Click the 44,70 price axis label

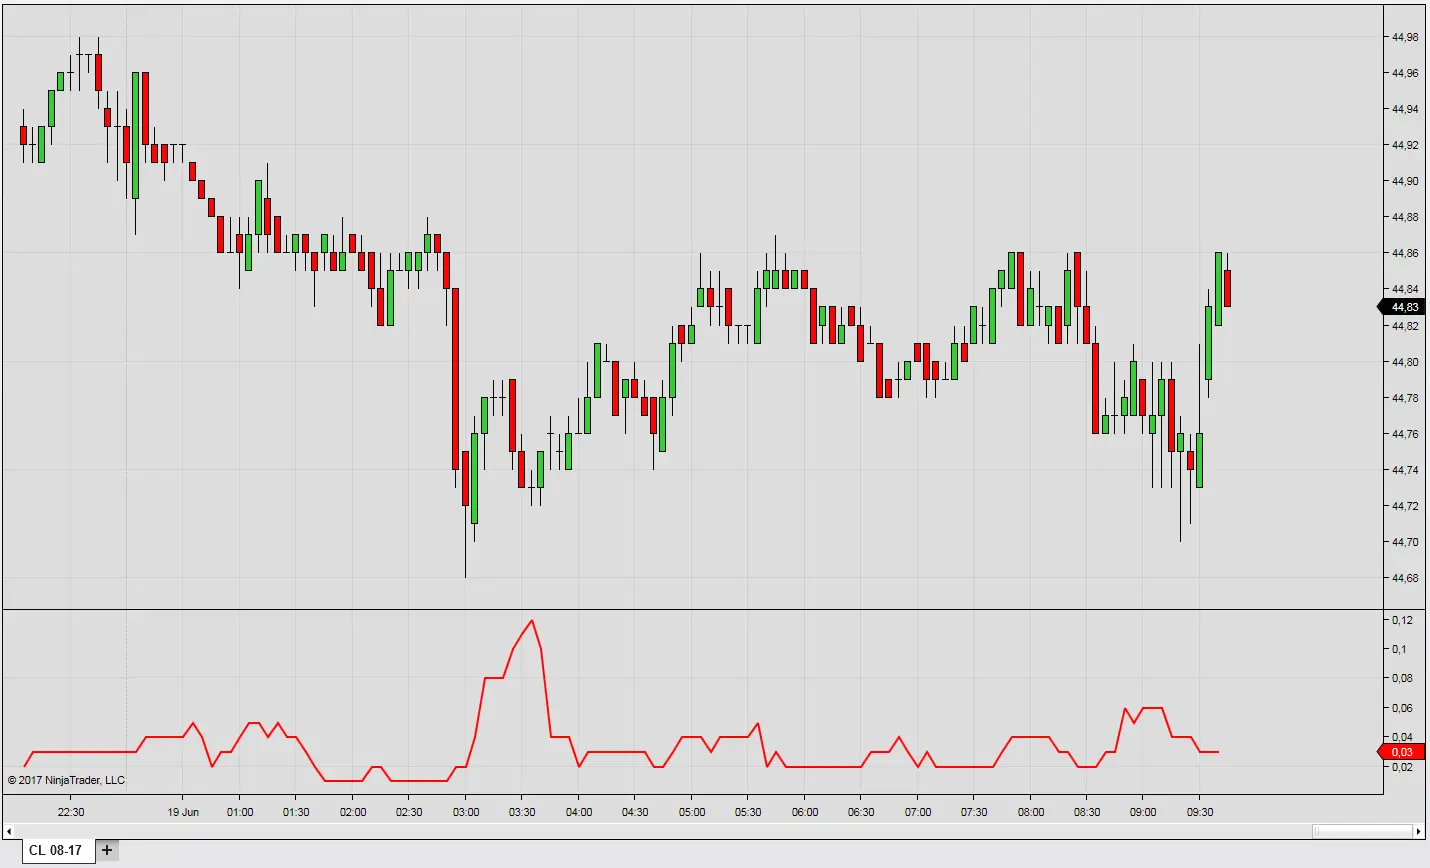click(1405, 542)
